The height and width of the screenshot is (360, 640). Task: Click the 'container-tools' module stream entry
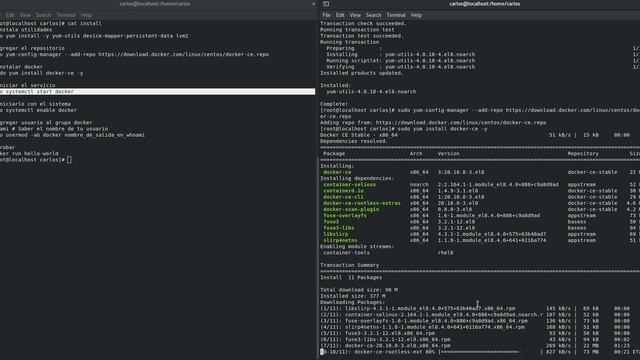point(347,253)
